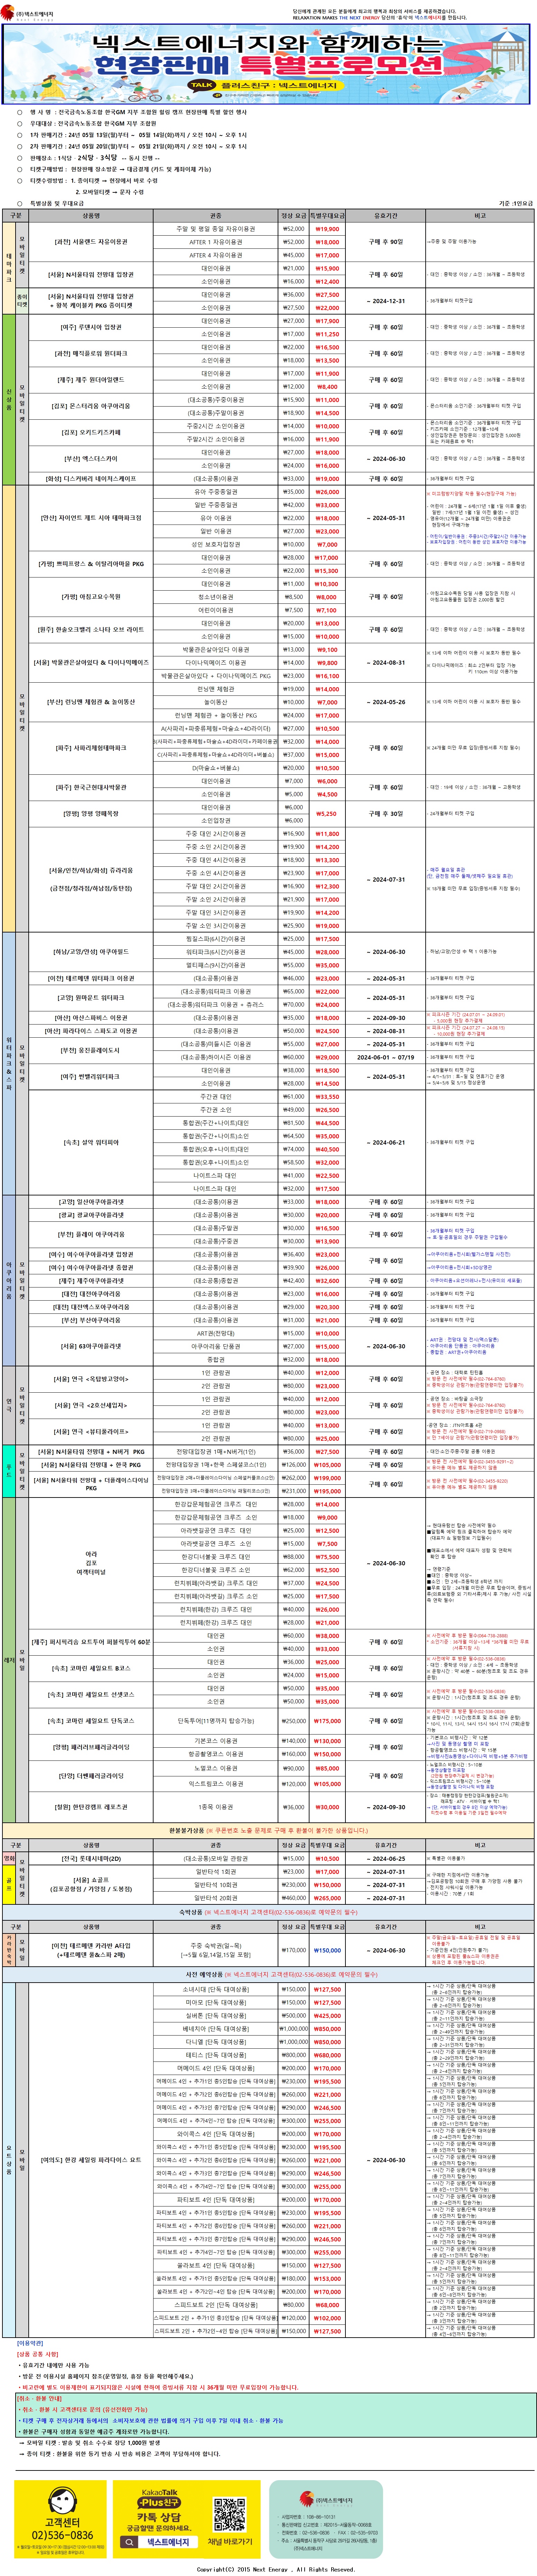Click the [파주] 사파리체험테마파크 product name
Viewport: 537px width, 2576px height.
[91, 748]
